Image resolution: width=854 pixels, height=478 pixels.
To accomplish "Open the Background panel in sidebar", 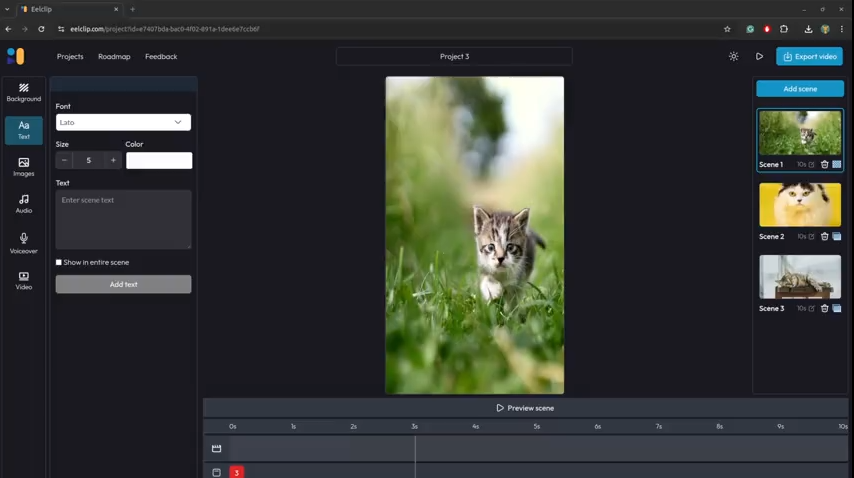I will (x=24, y=92).
